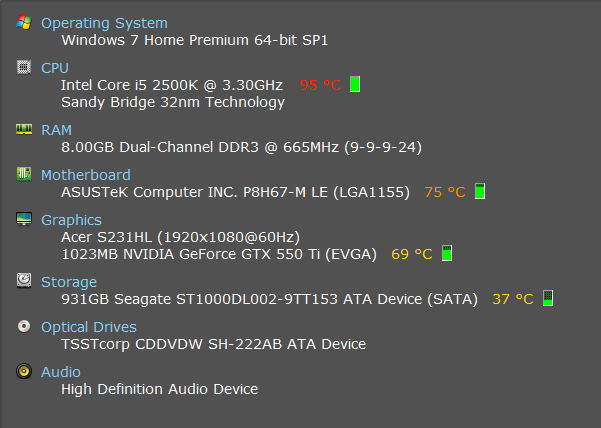Click the Seagate ST1000DL002 drive entry
This screenshot has height=428, width=601.
[x=269, y=299]
